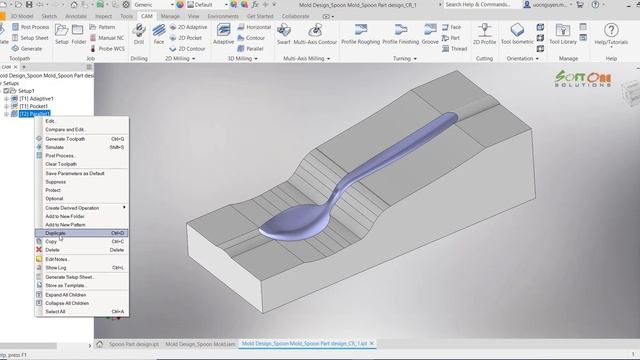Add a Probe WCS operation
Viewport: 640px width, 360px height.
(107, 49)
